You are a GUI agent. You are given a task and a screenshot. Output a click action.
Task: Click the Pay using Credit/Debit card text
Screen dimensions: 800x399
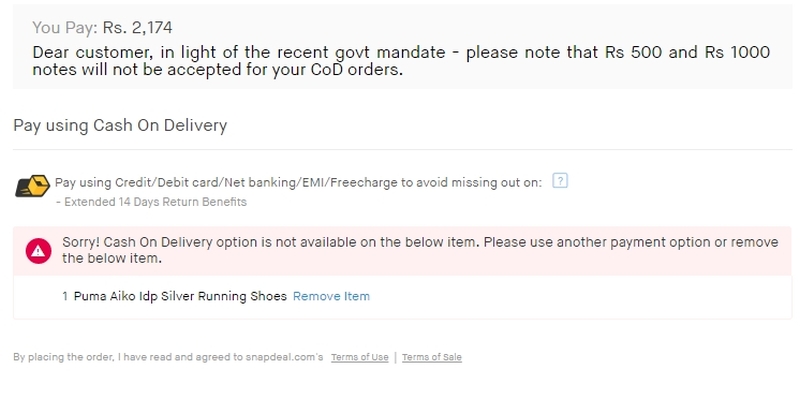tap(298, 183)
